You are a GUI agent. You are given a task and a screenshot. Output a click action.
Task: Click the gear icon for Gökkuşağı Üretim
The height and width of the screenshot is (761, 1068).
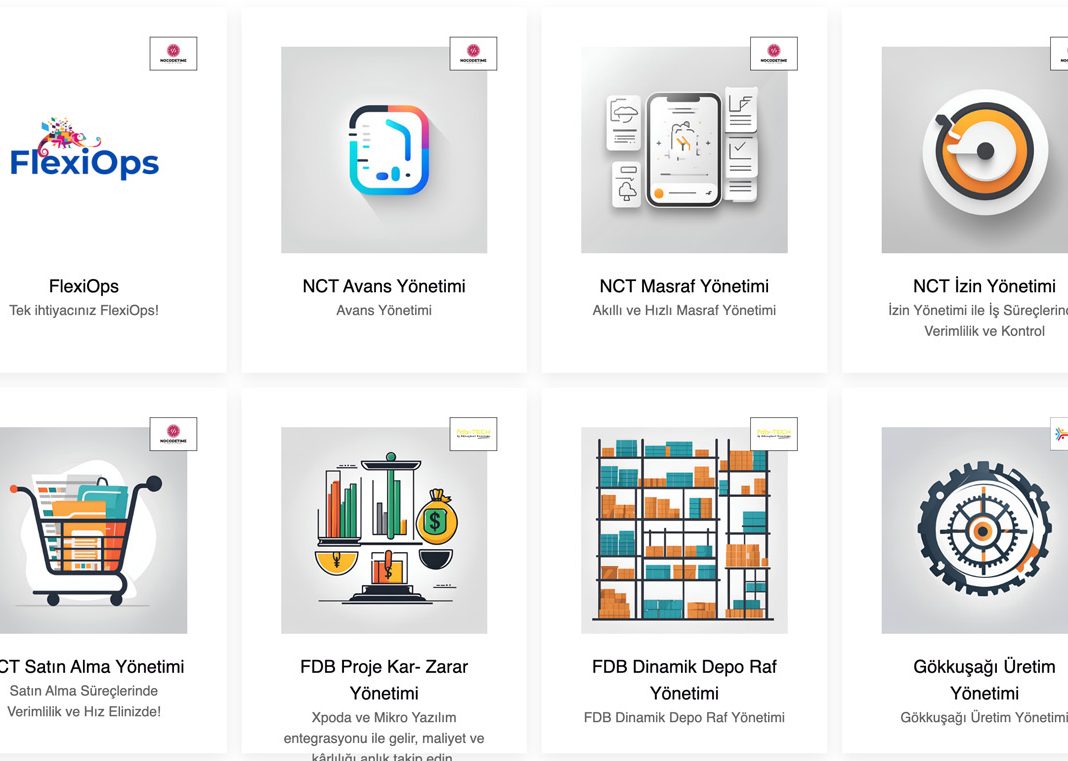tap(975, 530)
